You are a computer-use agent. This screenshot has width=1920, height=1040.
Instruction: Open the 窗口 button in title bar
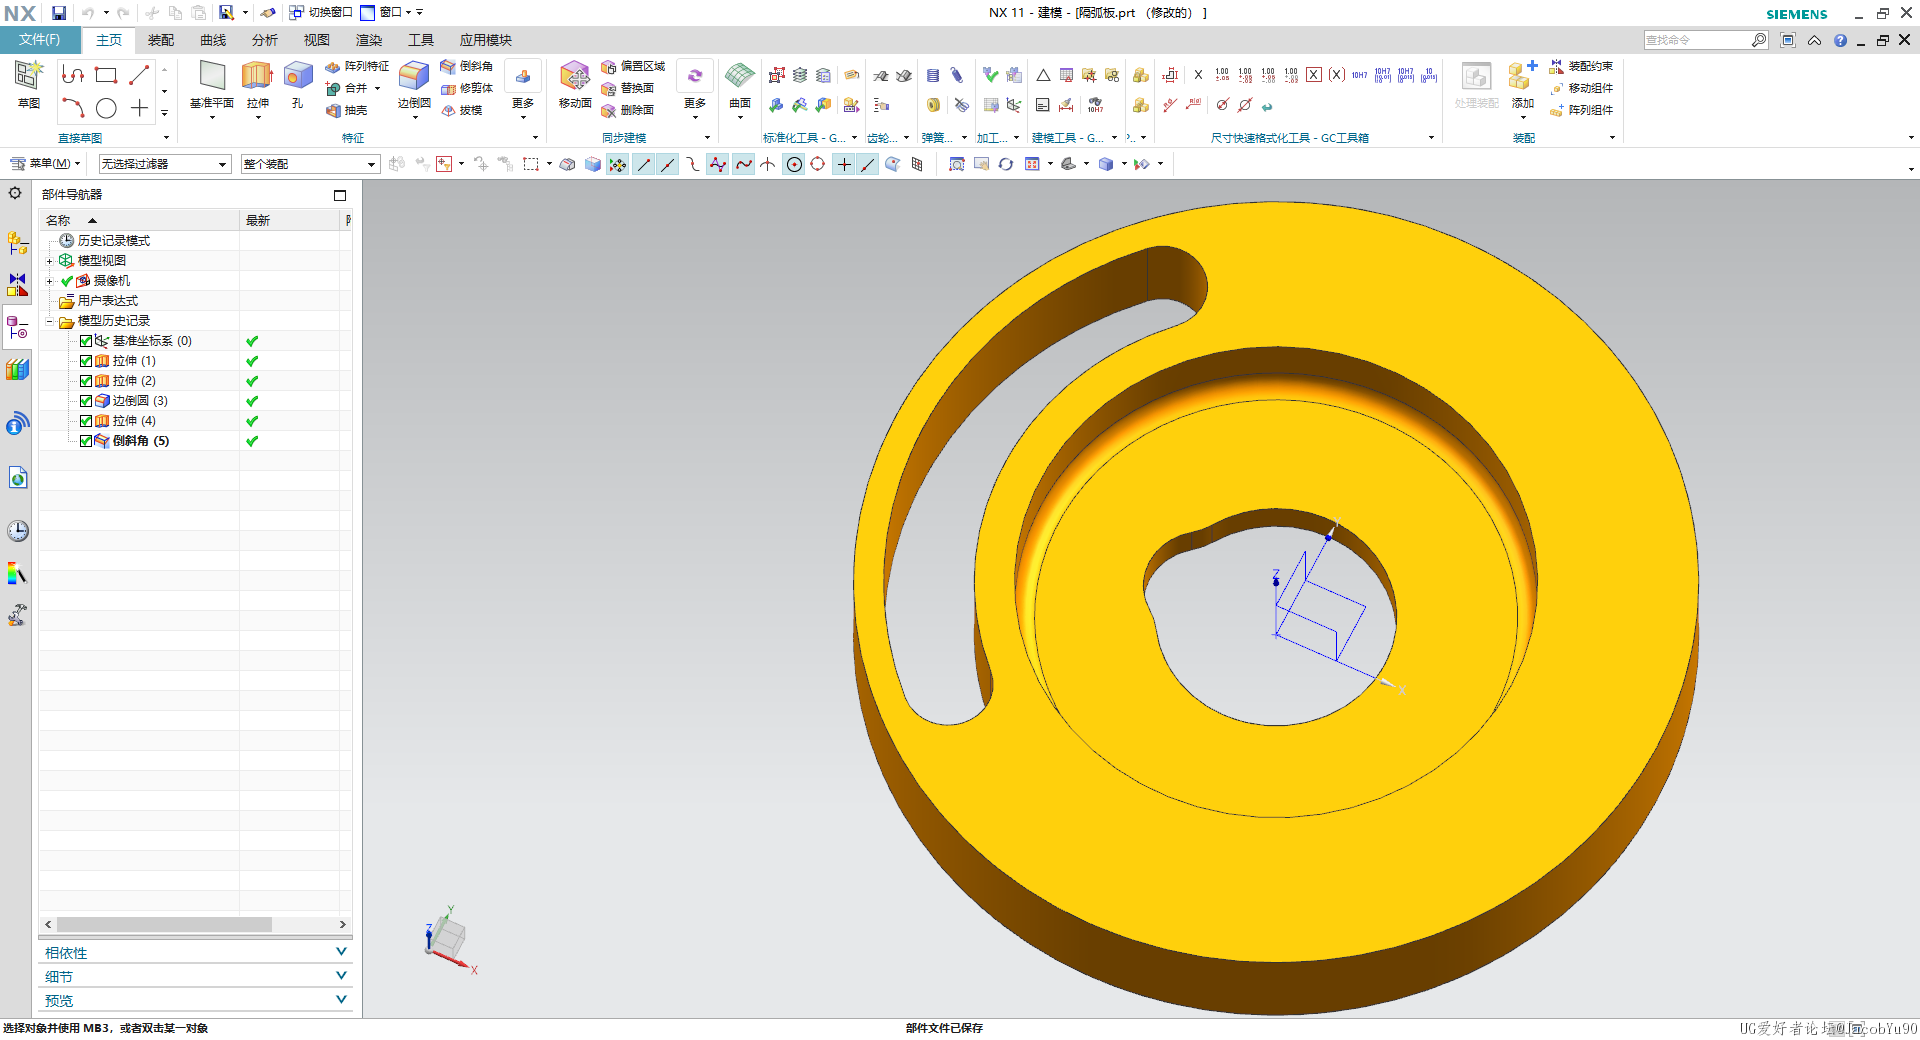coord(387,13)
